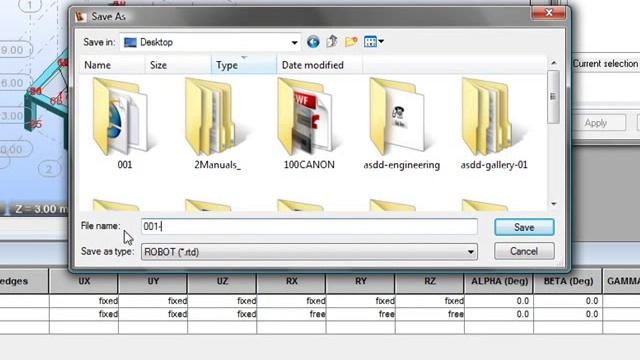Select the 100CANON folder

(309, 124)
